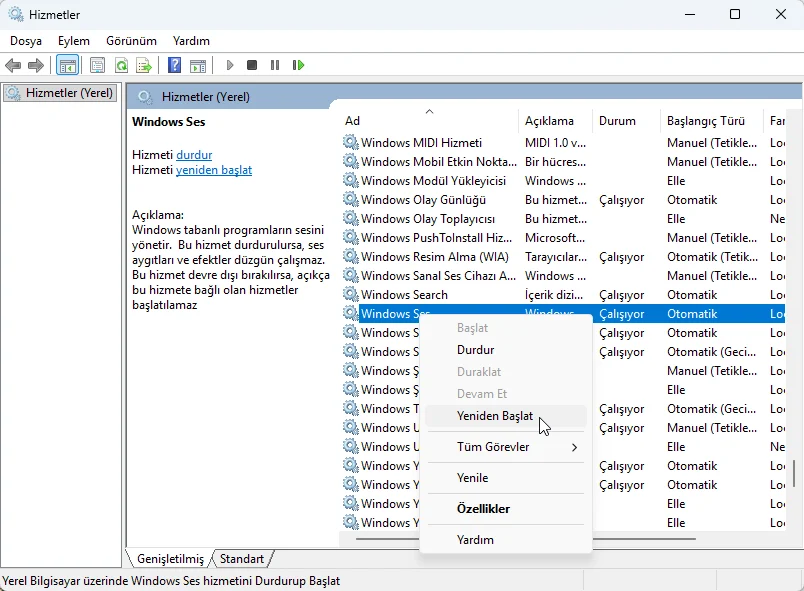Click gear icon of Windows Olay Günlüğü row

351,199
